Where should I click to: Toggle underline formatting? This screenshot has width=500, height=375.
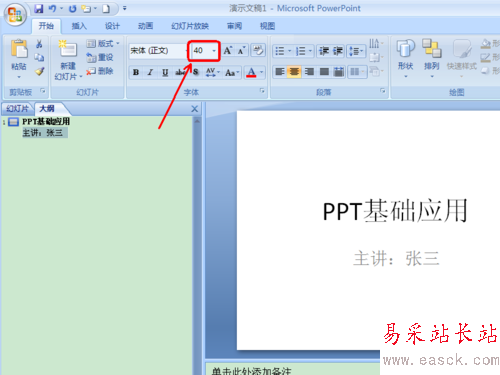pos(165,72)
